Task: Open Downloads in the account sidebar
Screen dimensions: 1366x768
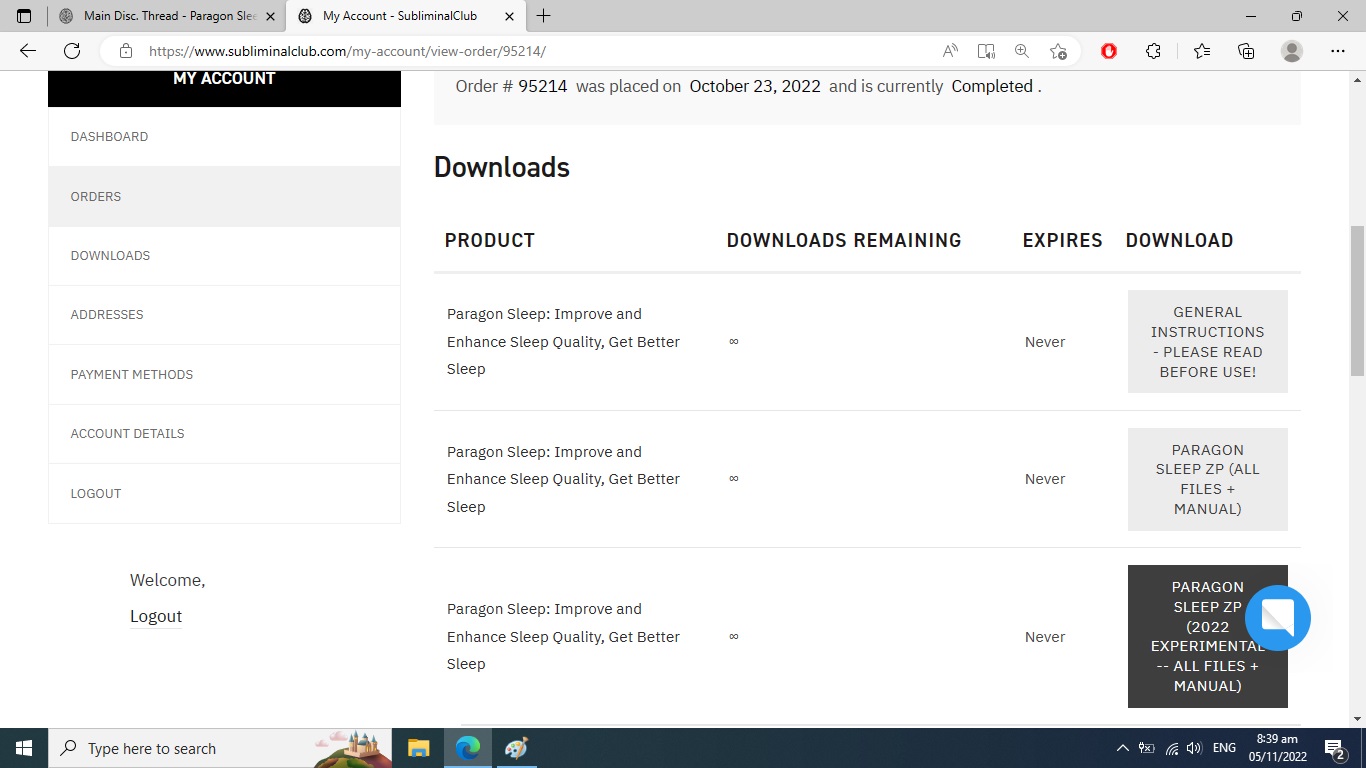Action: coord(110,255)
